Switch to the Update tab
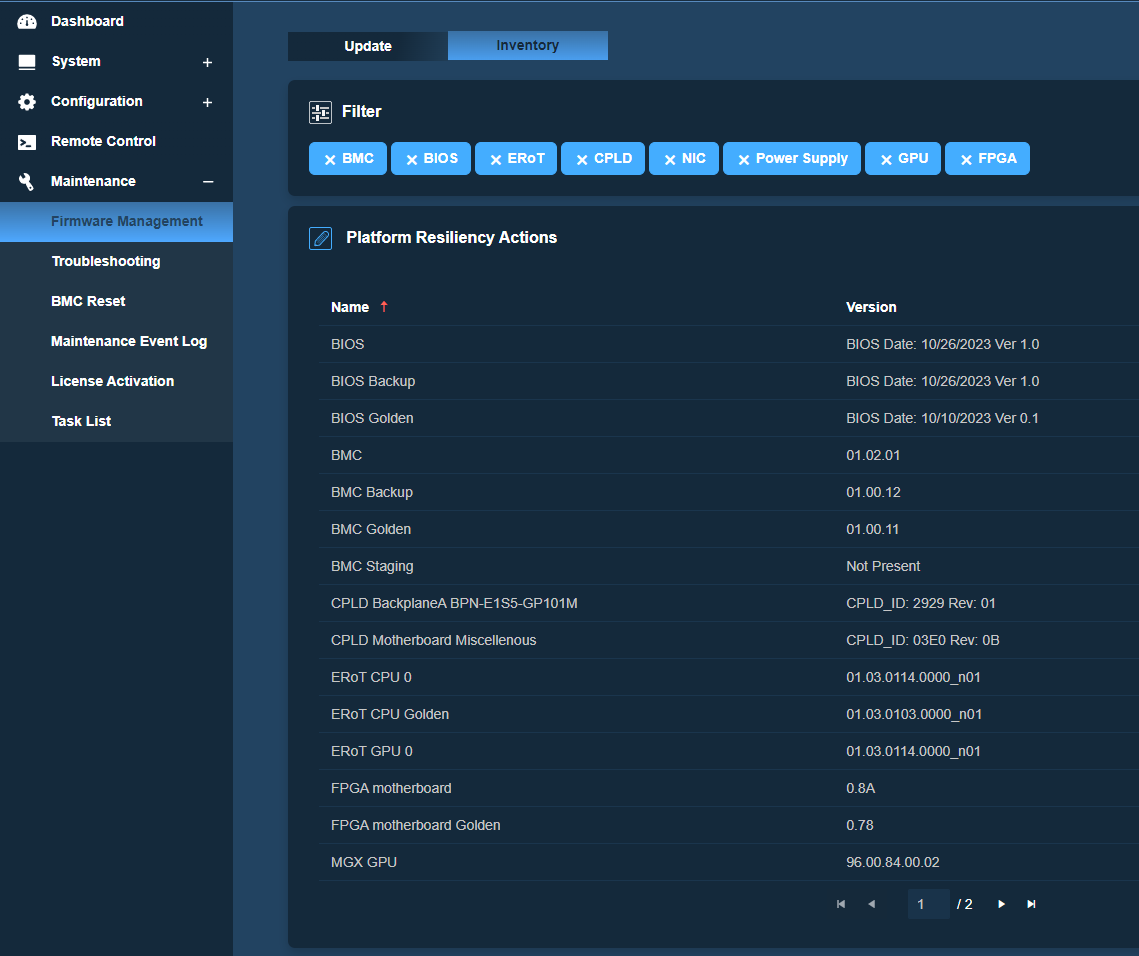Image resolution: width=1139 pixels, height=956 pixels. point(367,45)
